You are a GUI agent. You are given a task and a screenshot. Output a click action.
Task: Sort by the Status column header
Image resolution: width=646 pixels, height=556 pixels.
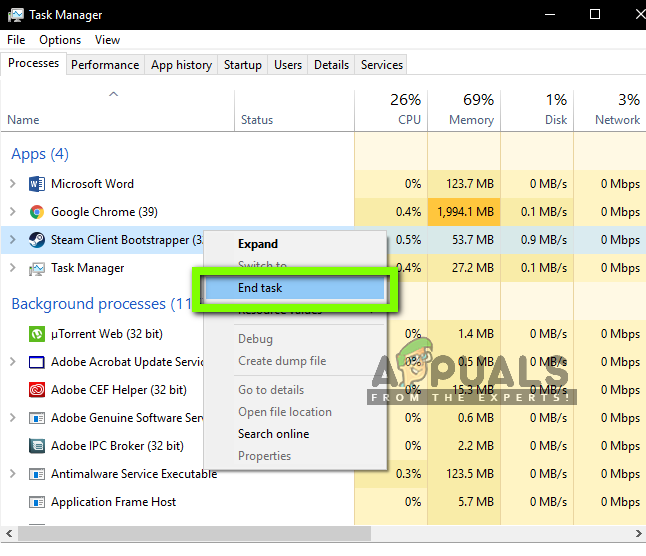coord(295,110)
